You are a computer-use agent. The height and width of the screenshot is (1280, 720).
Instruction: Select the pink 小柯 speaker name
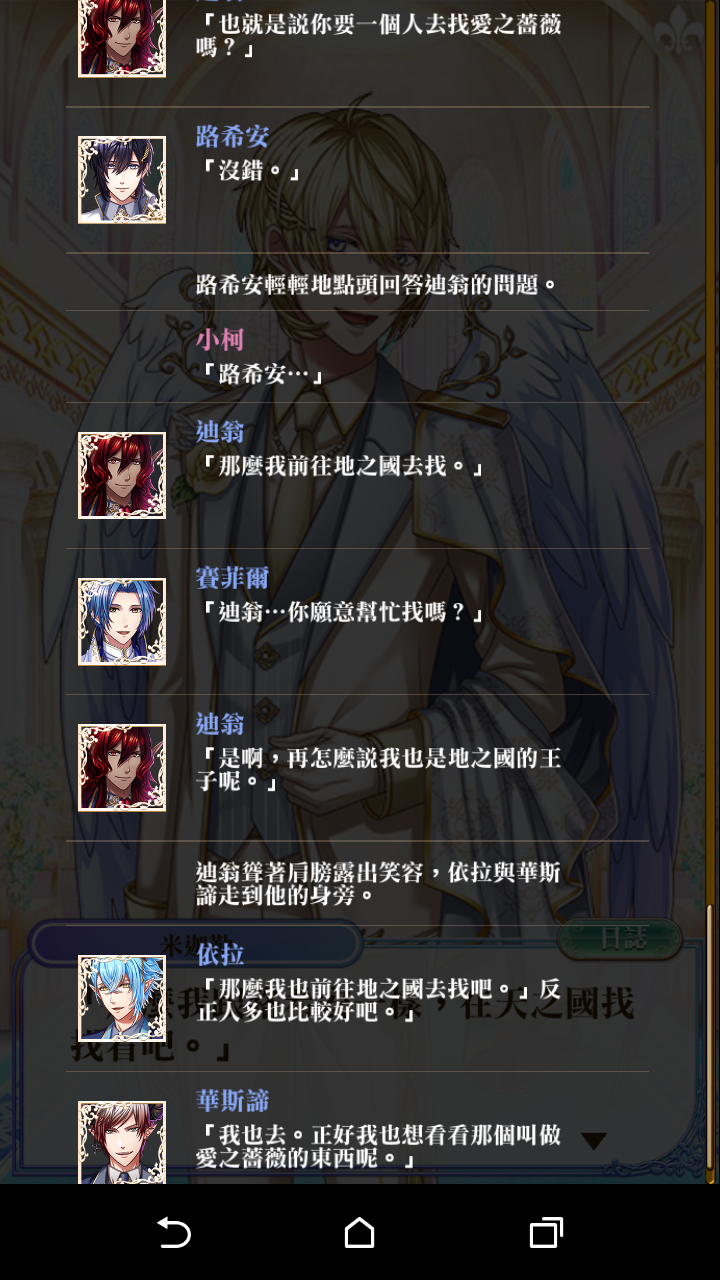tap(220, 339)
